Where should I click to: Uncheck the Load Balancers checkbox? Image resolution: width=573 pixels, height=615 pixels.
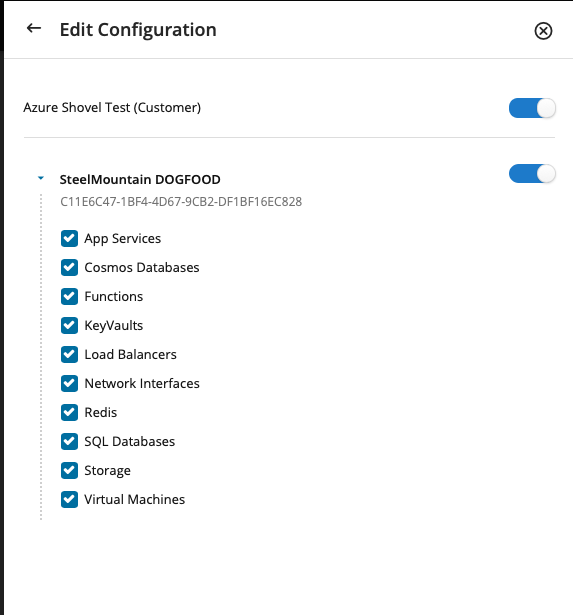69,355
